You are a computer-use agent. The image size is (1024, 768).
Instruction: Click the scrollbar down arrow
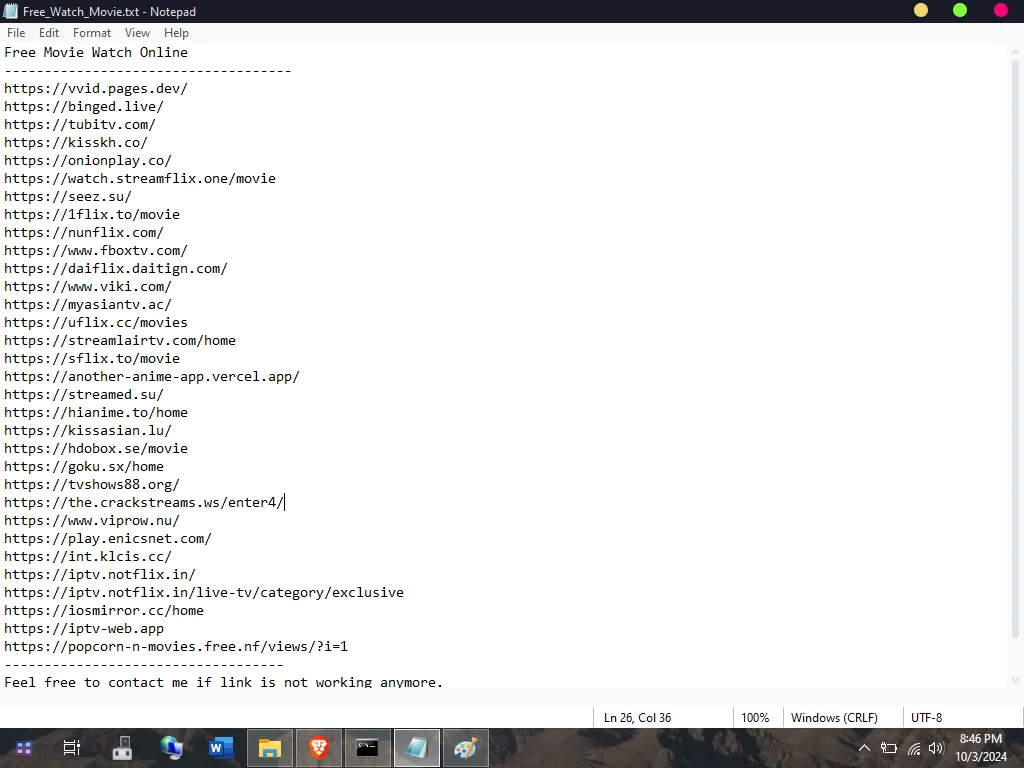click(1016, 680)
